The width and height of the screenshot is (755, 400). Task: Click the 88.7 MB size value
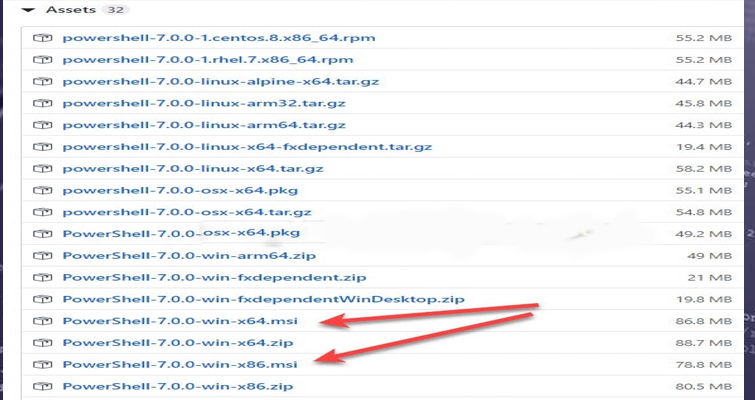703,343
